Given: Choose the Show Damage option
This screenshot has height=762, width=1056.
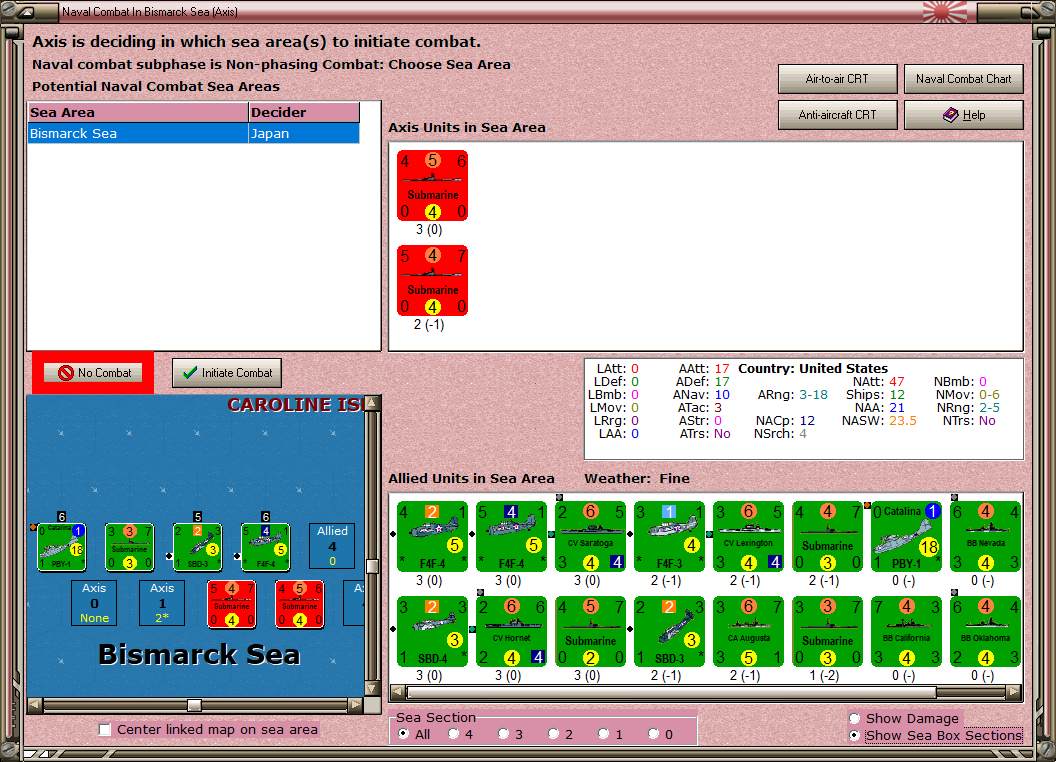Looking at the screenshot, I should 855,718.
